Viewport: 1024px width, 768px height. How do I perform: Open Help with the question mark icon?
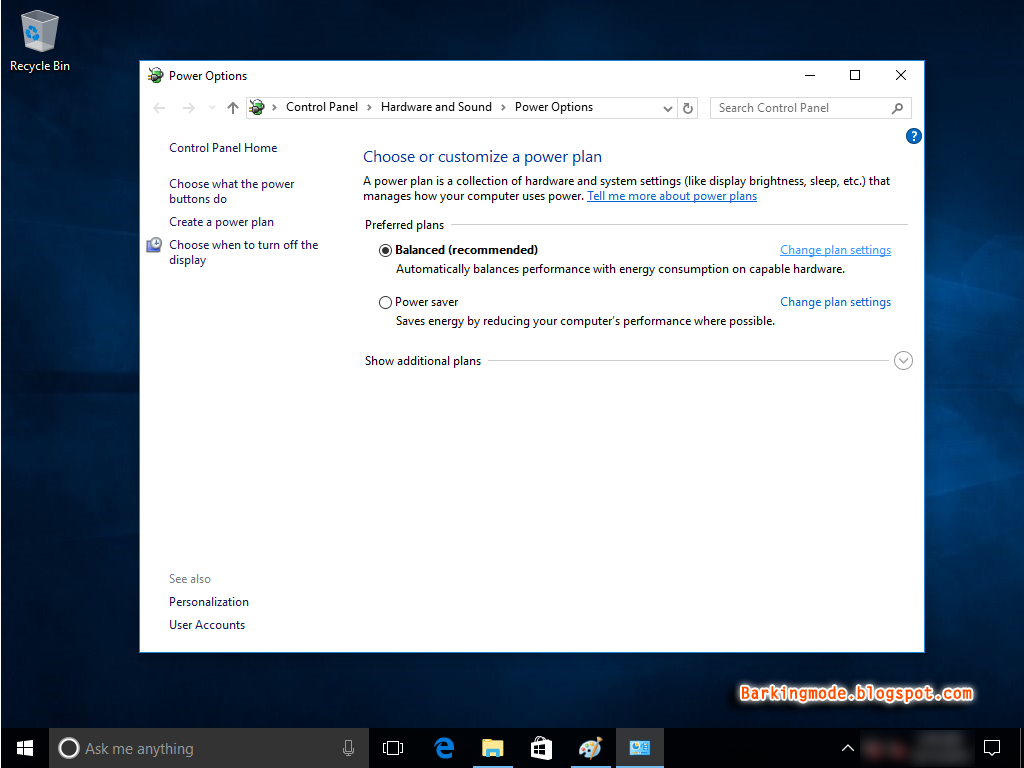(914, 136)
